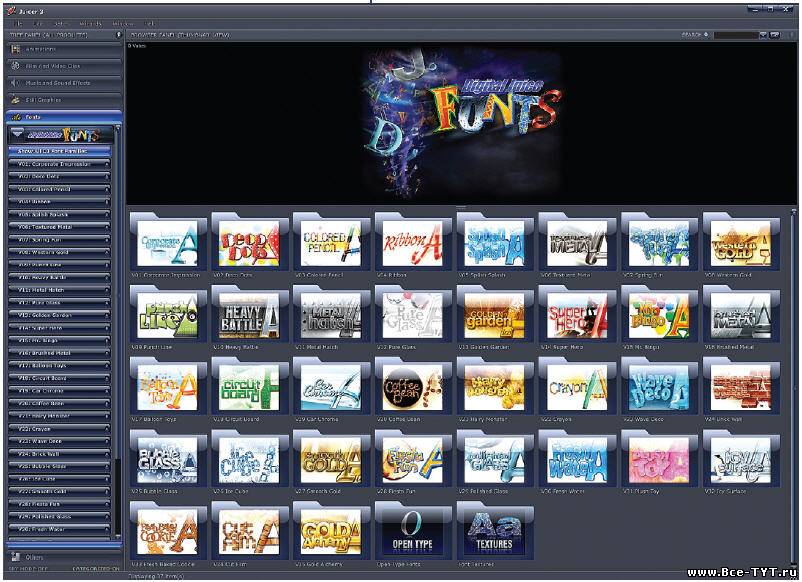802x582 pixels.
Task: Select V13: Golden Garden in tree list
Action: point(59,315)
